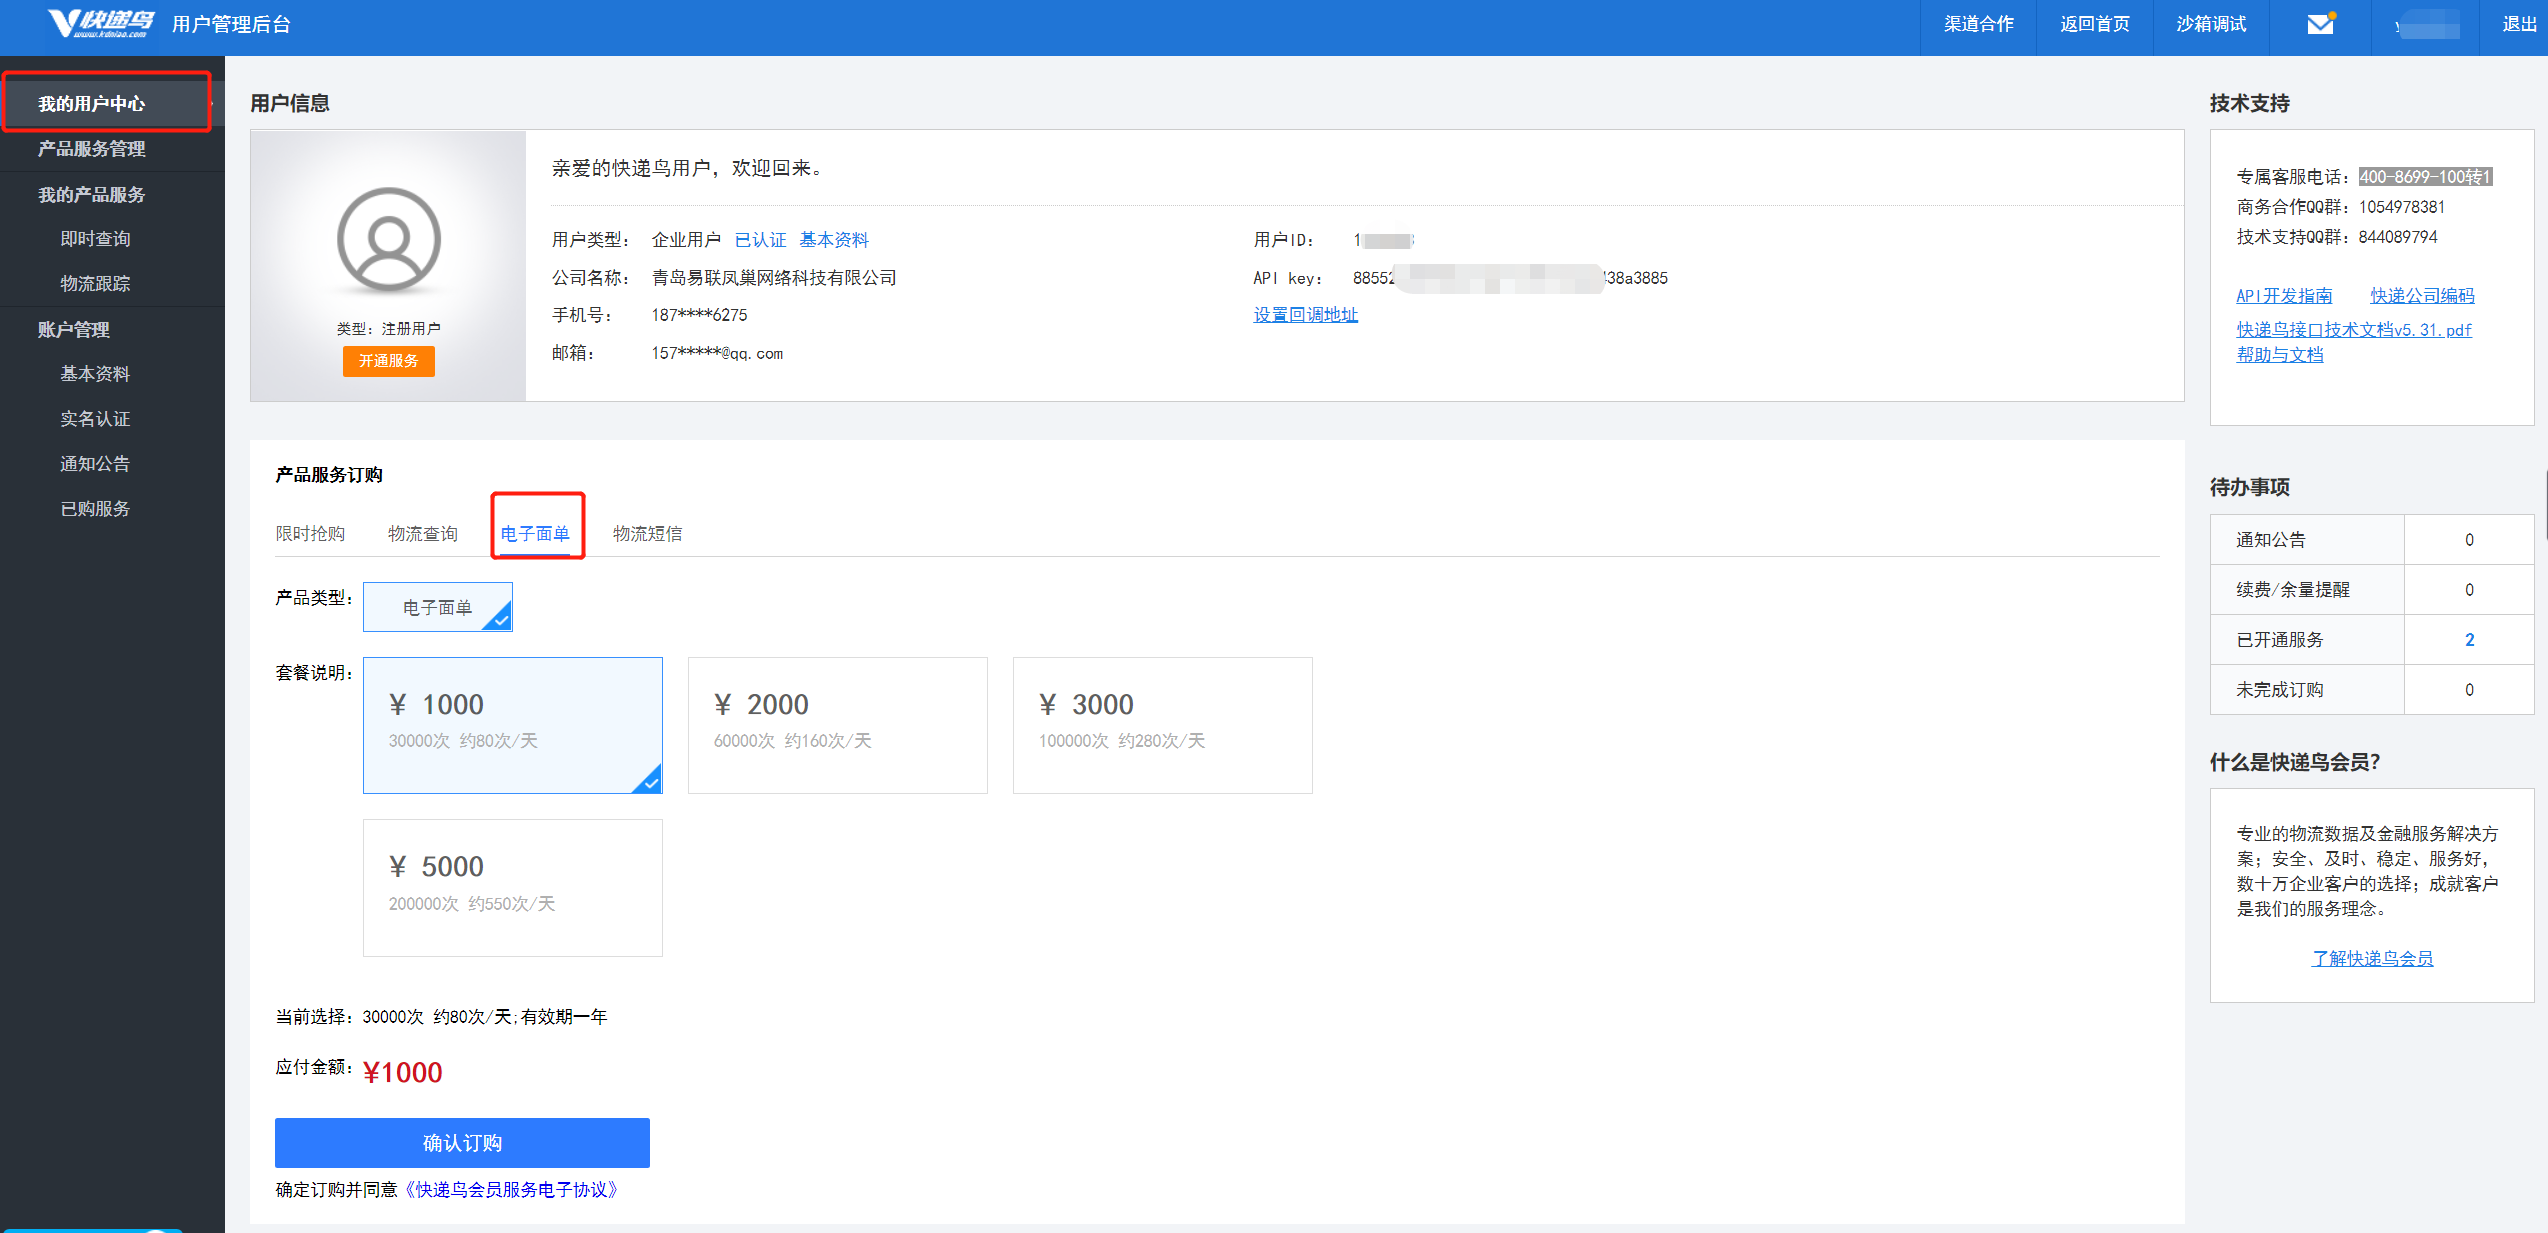Image resolution: width=2548 pixels, height=1233 pixels.
Task: Click the 通知公告 row in 待办事项
Action: 2371,540
